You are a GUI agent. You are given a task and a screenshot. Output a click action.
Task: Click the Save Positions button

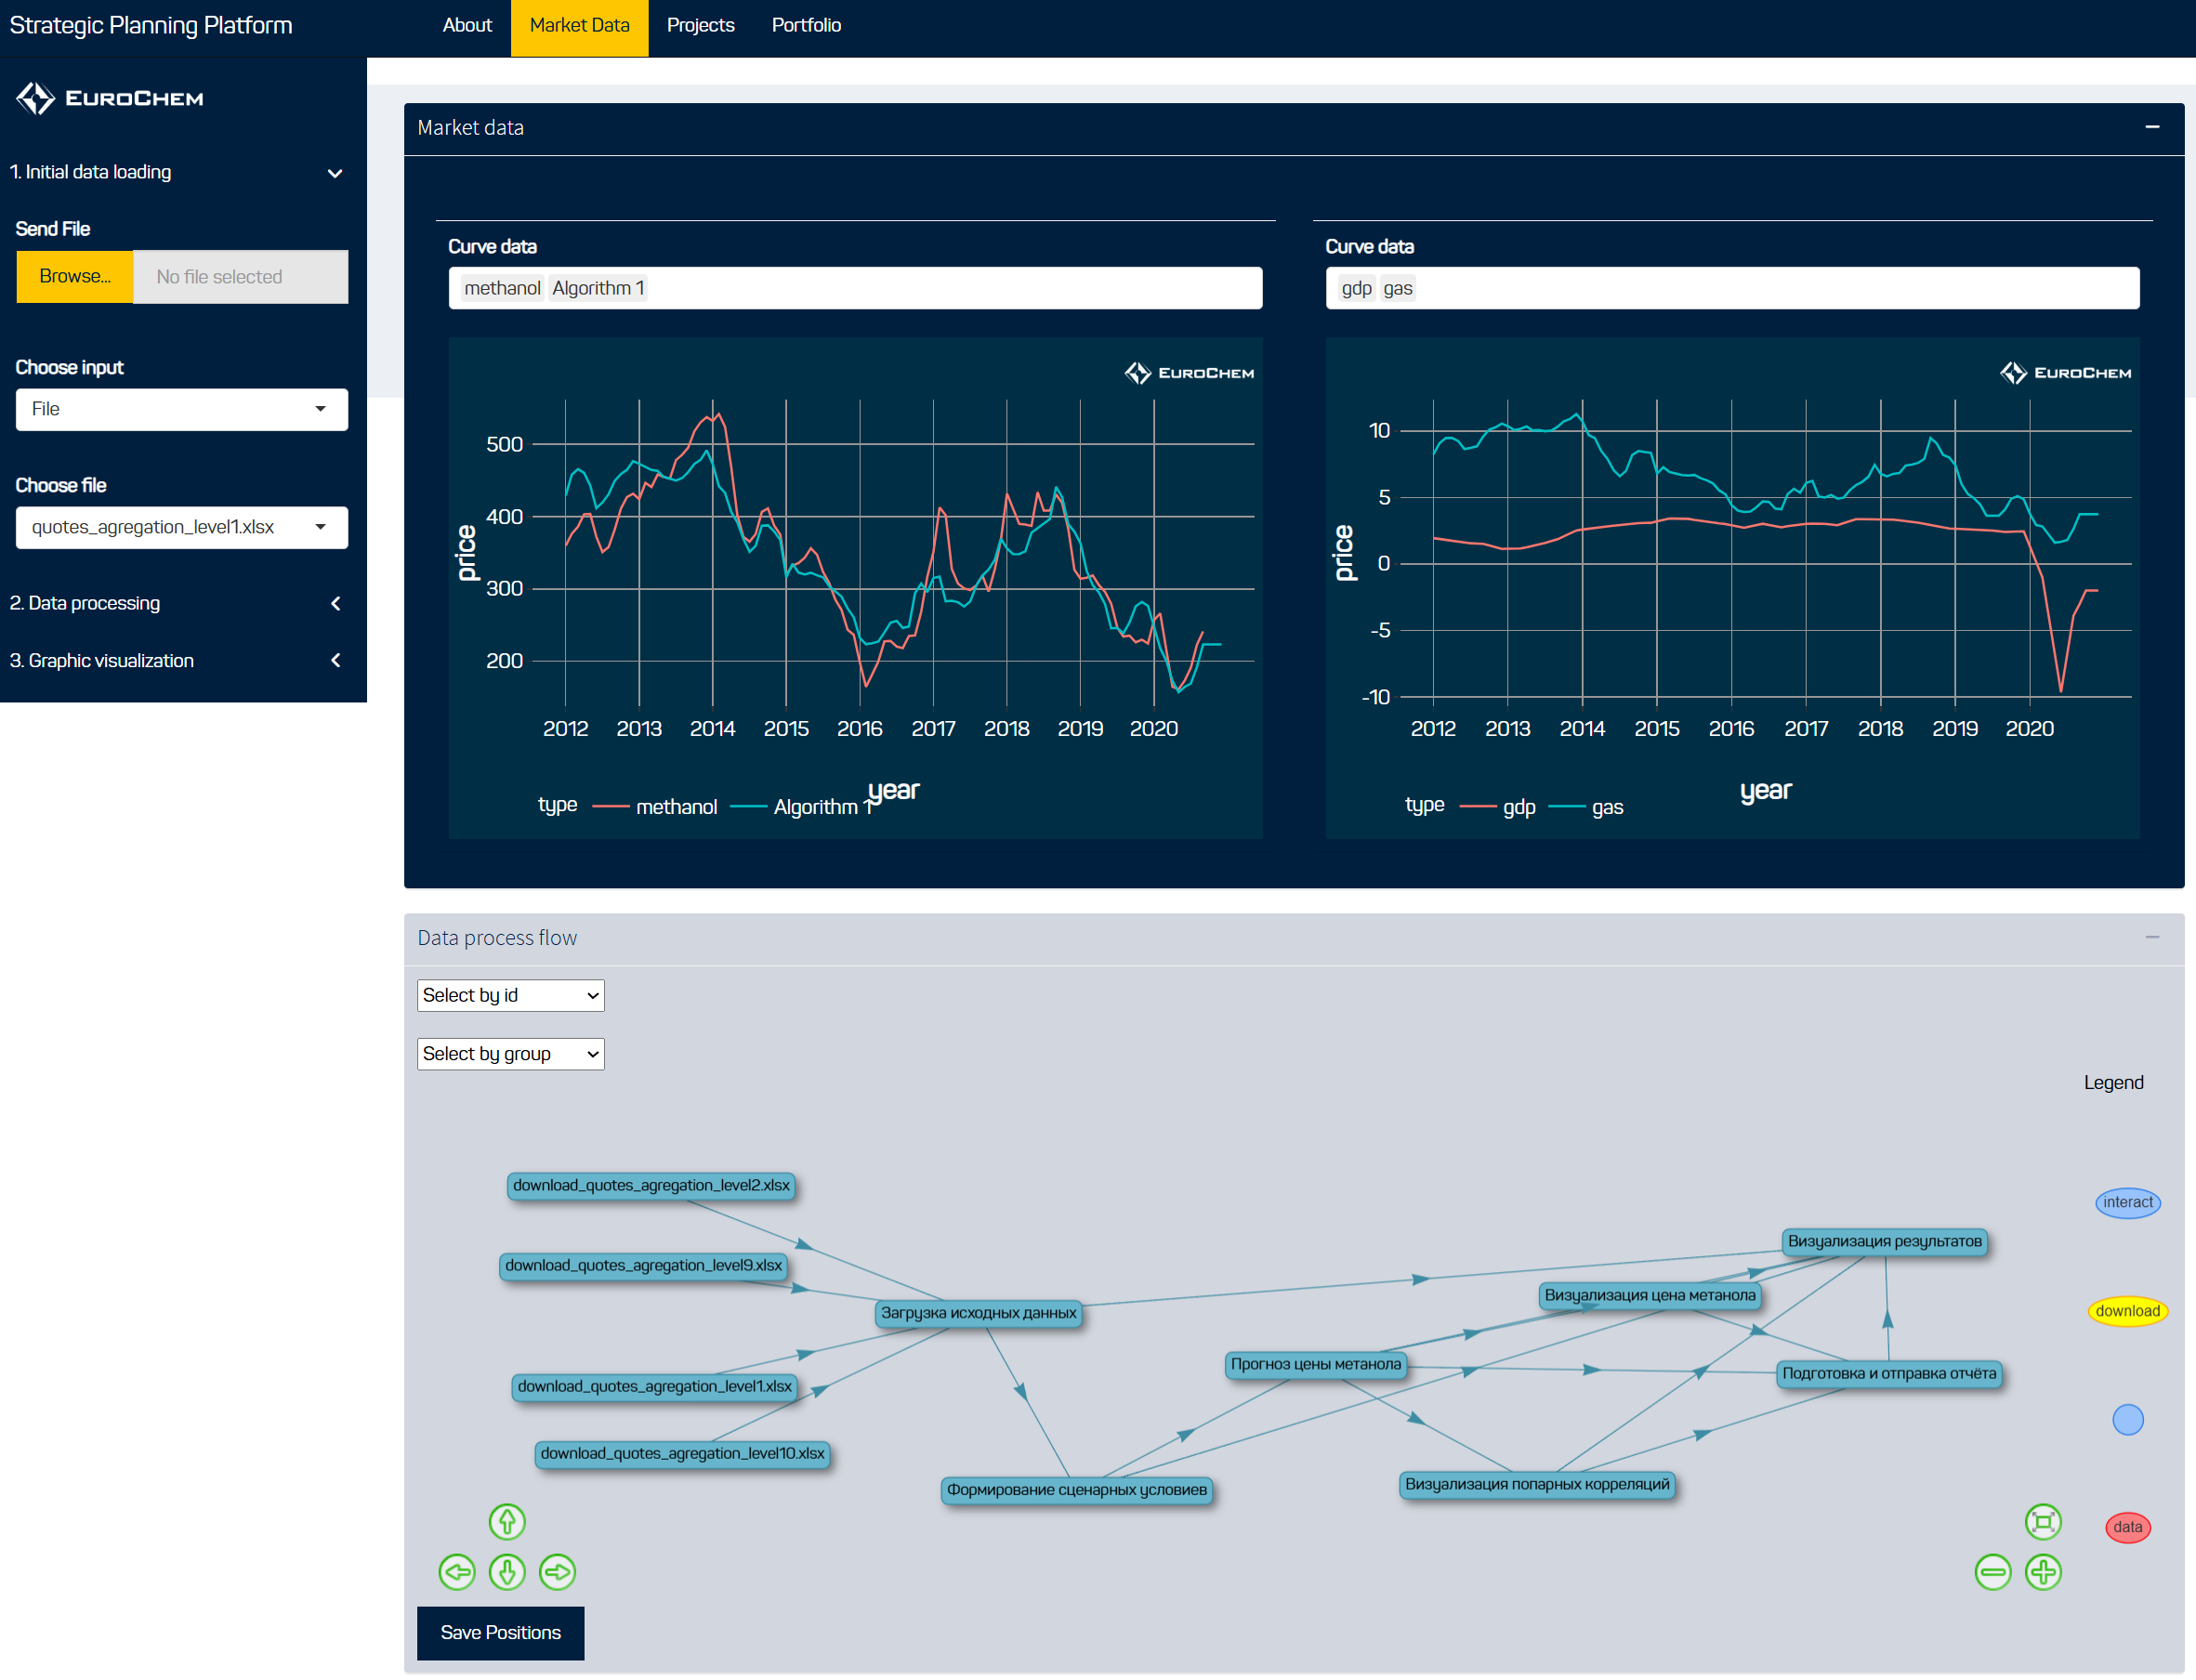click(x=500, y=1632)
